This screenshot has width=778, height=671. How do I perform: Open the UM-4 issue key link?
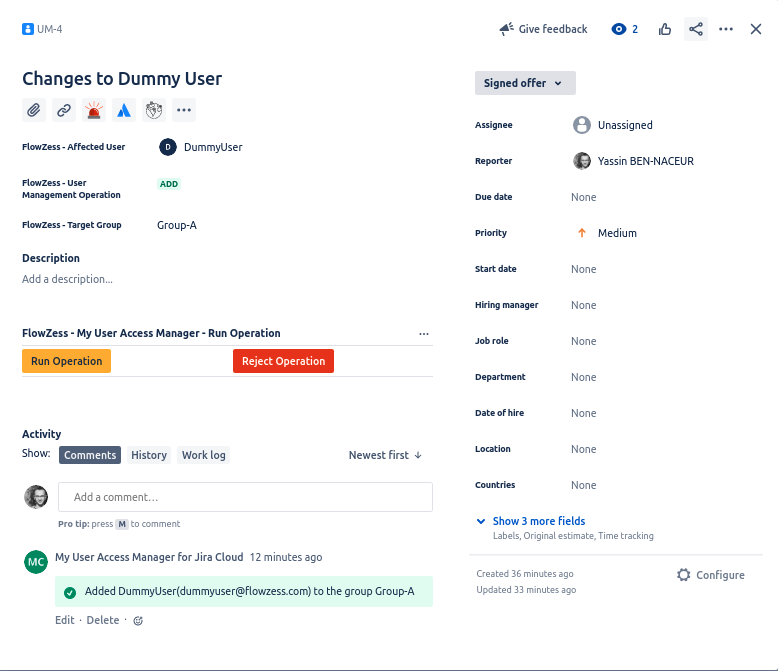click(50, 29)
